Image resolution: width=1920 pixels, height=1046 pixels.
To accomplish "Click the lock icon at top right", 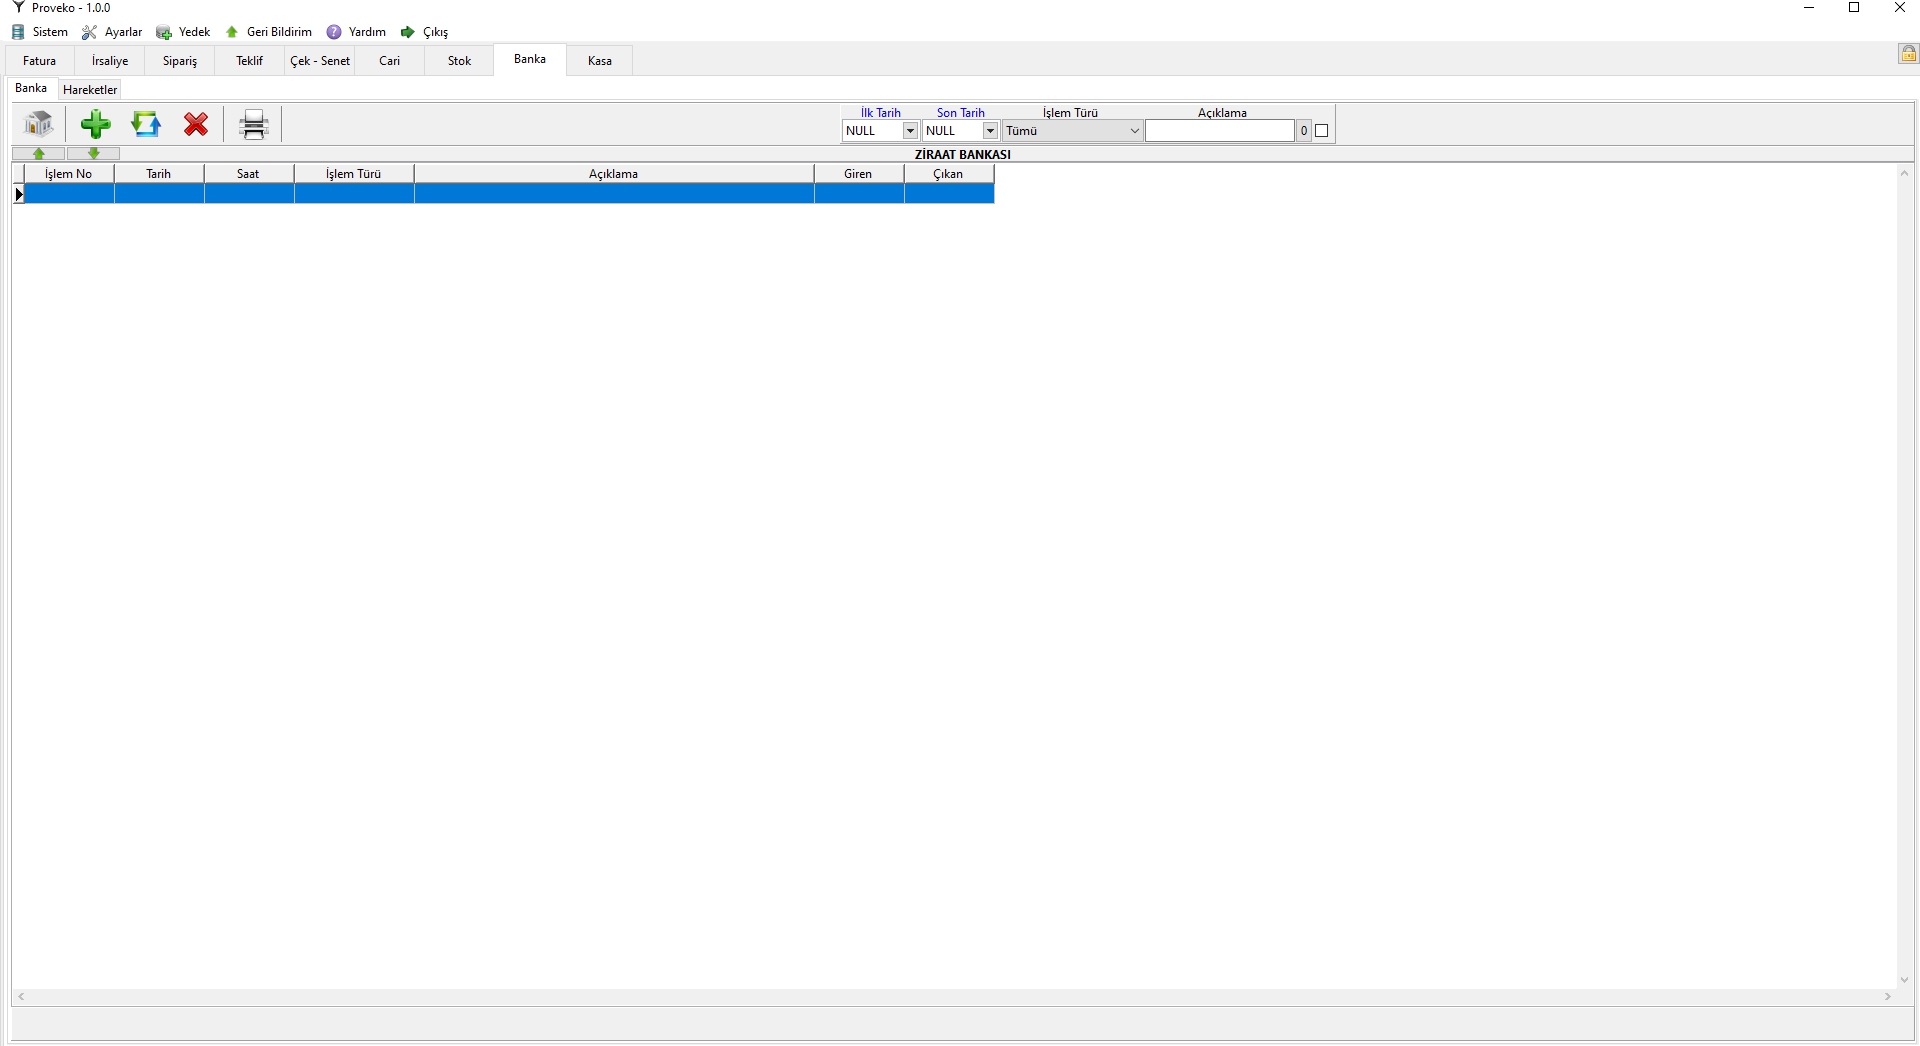I will click(x=1908, y=54).
